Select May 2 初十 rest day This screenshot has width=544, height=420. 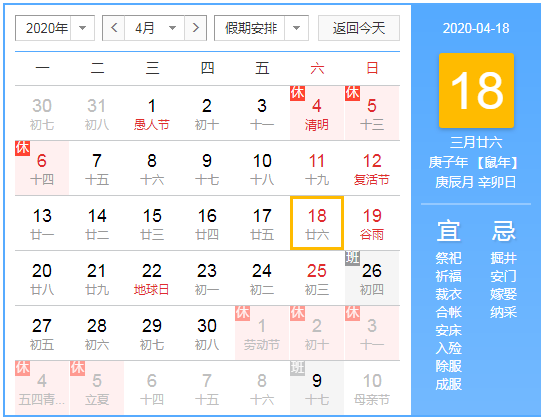(x=317, y=333)
